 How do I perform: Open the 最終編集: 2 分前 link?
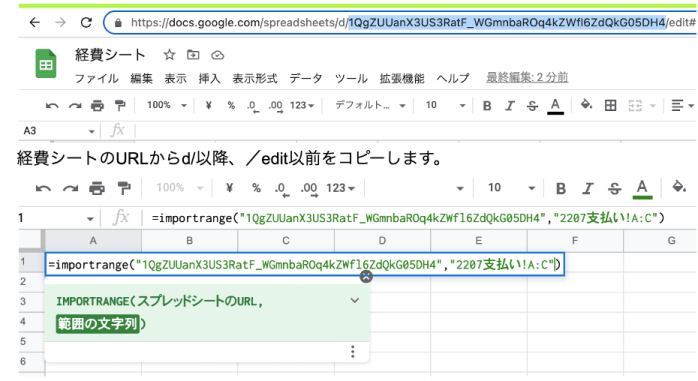pos(527,77)
